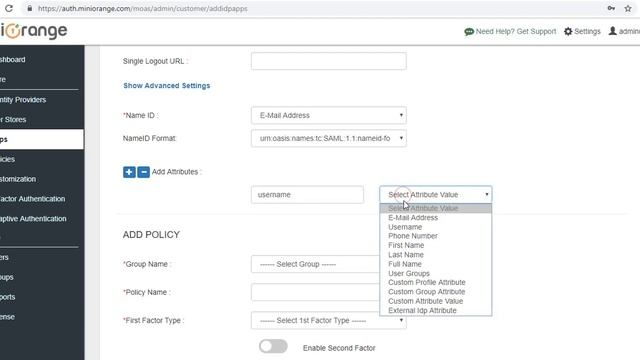
Task: Open Apps in the sidebar
Action: [x=42, y=139]
